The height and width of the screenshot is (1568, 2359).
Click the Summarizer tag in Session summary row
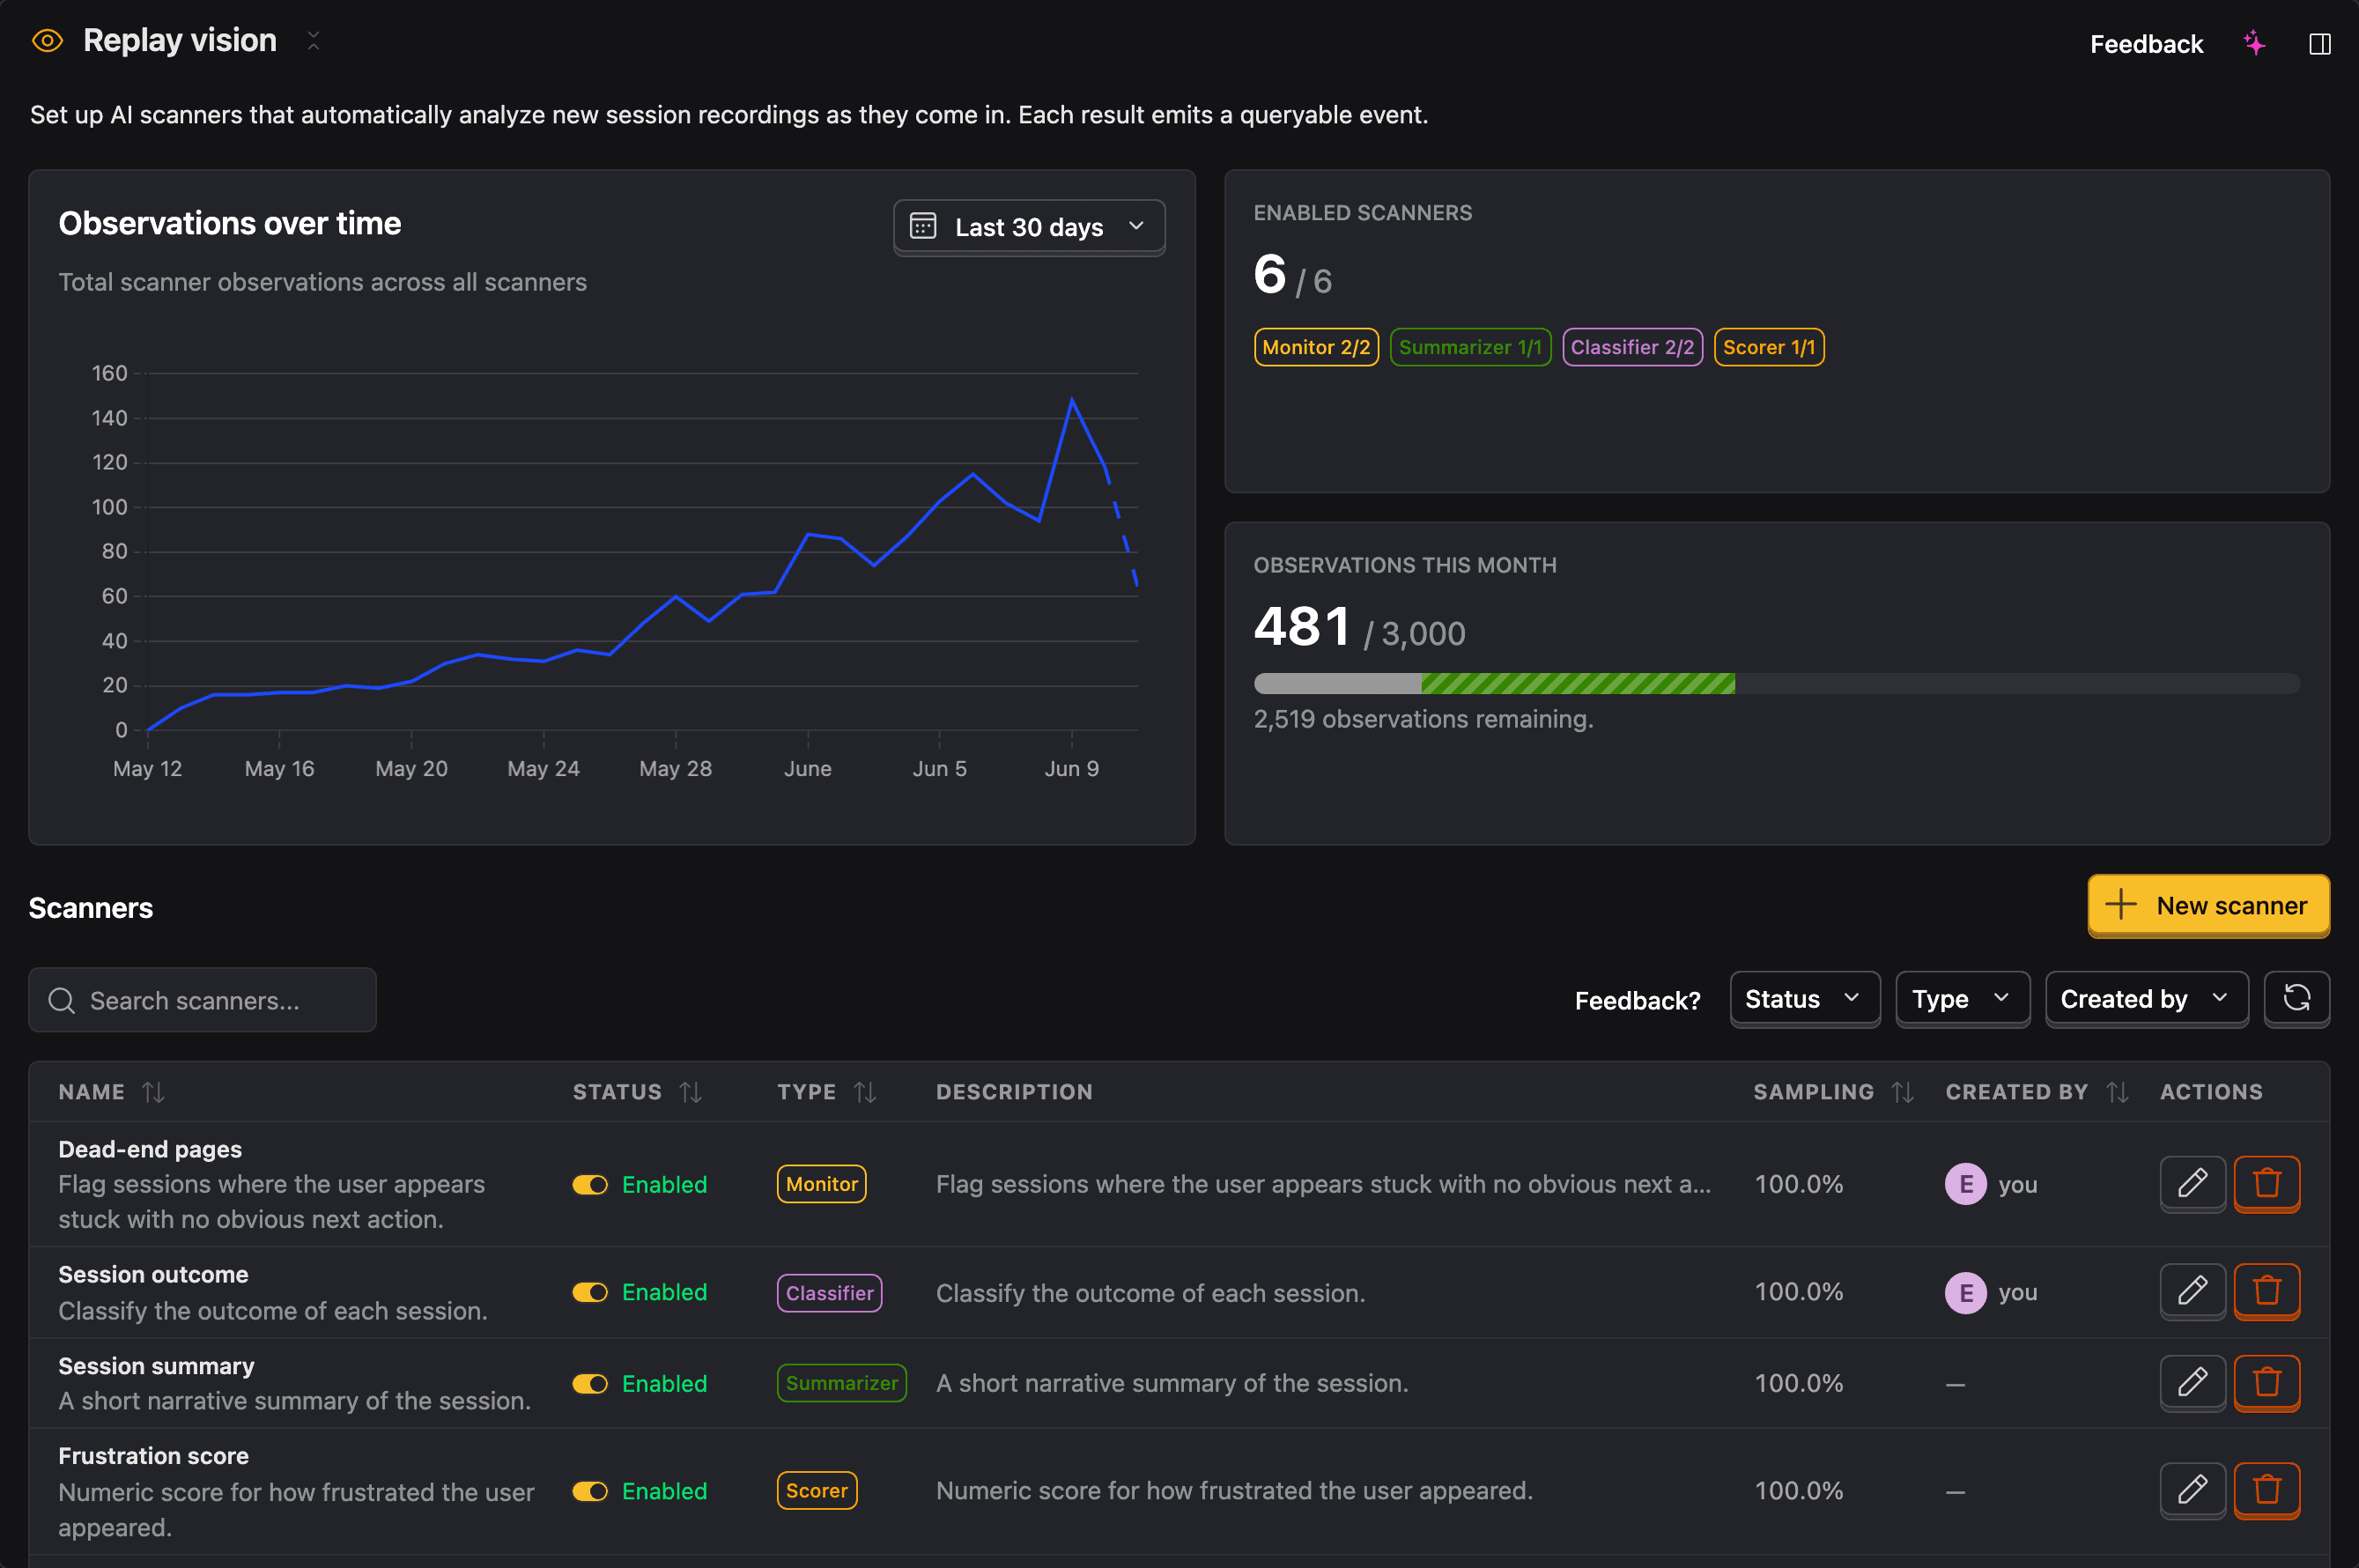point(841,1383)
